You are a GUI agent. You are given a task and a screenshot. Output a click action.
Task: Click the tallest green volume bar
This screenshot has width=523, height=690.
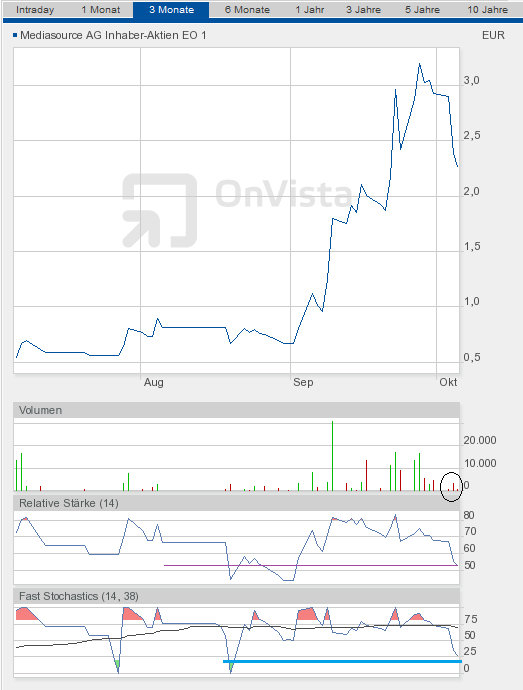click(x=332, y=456)
